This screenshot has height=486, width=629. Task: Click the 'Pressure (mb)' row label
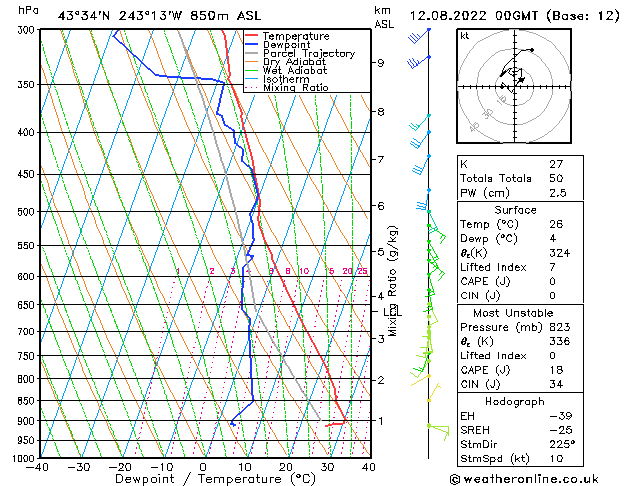click(501, 327)
